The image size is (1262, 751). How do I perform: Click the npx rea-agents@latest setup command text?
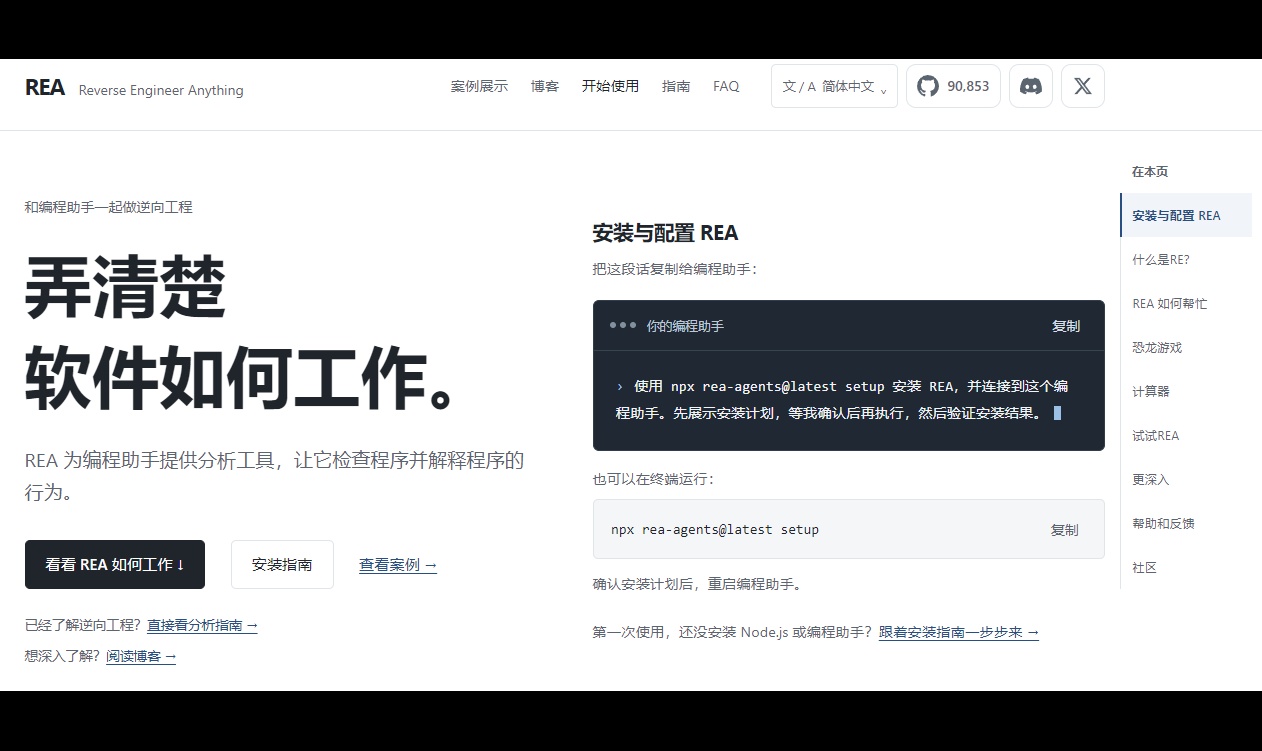[x=715, y=529]
